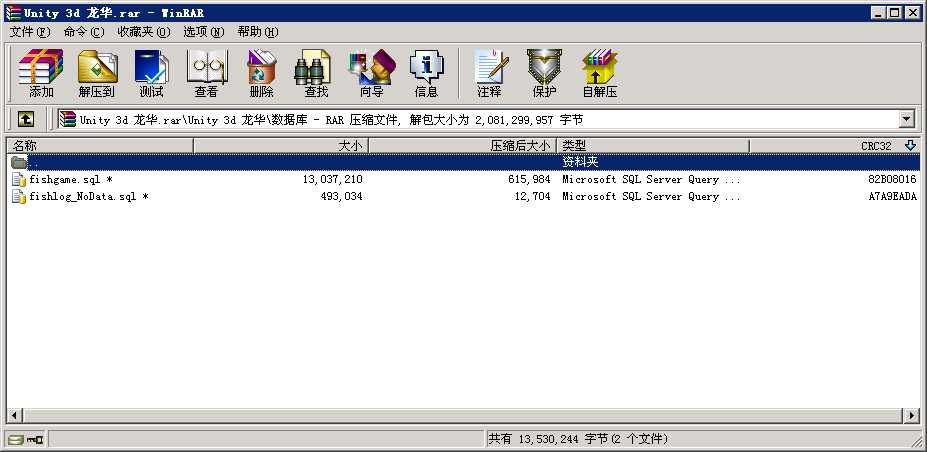Sort by 类型 column header
The width and height of the screenshot is (927, 452).
pyautogui.click(x=653, y=146)
